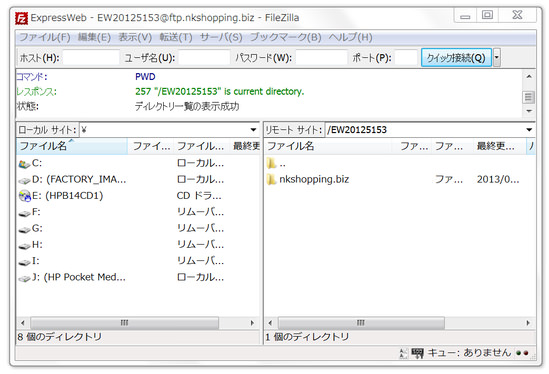The height and width of the screenshot is (374, 549).
Task: Click the "ディレクトリ一覧の表示成功" status text
Action: click(x=187, y=106)
